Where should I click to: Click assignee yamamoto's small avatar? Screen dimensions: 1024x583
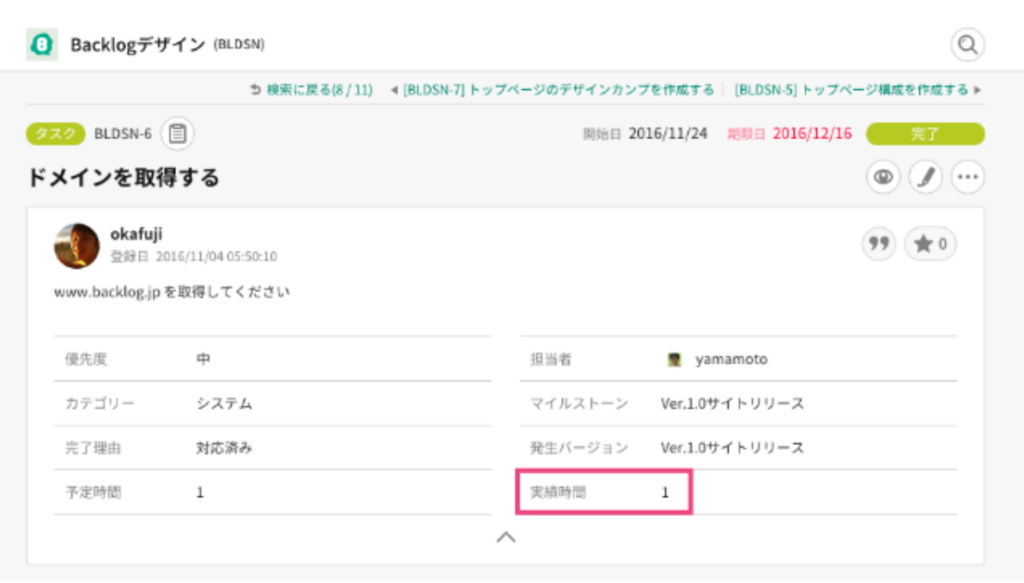(x=674, y=359)
